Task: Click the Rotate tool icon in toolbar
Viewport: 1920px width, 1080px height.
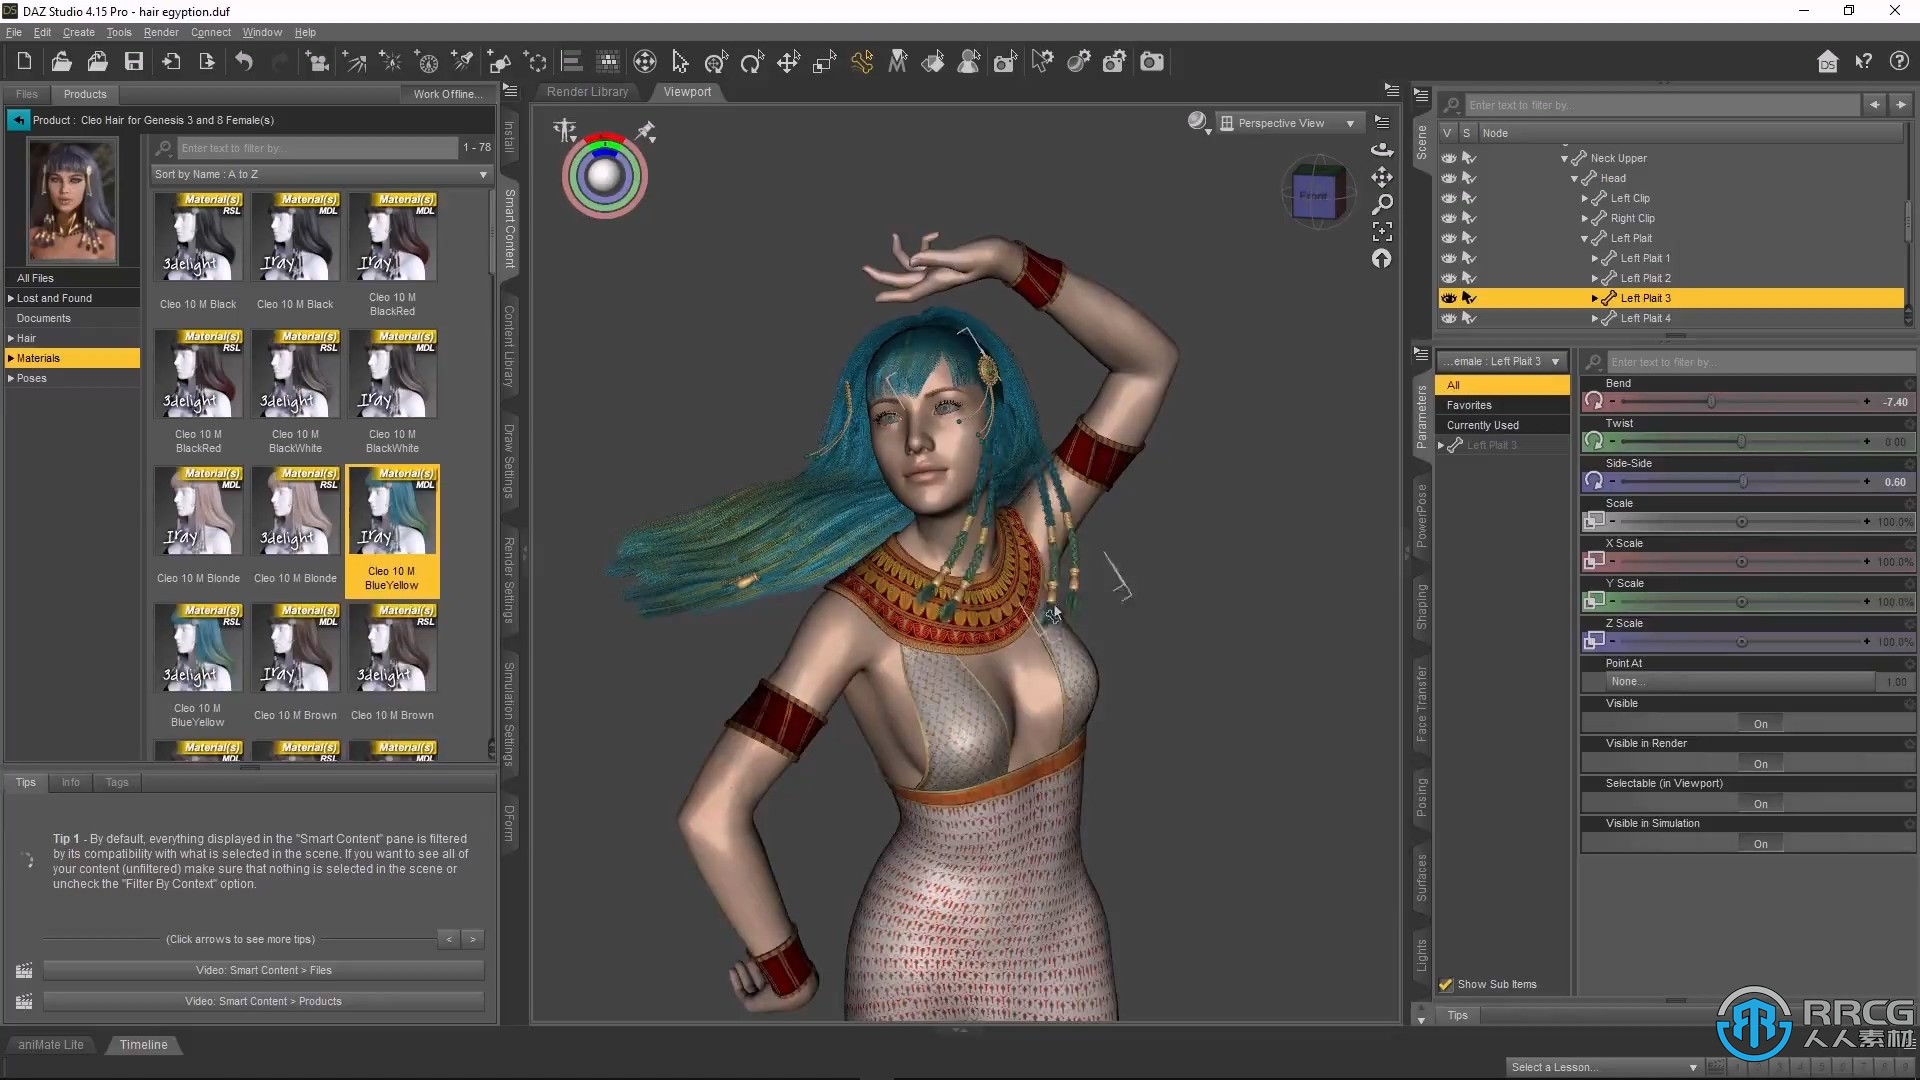Action: pyautogui.click(x=752, y=62)
